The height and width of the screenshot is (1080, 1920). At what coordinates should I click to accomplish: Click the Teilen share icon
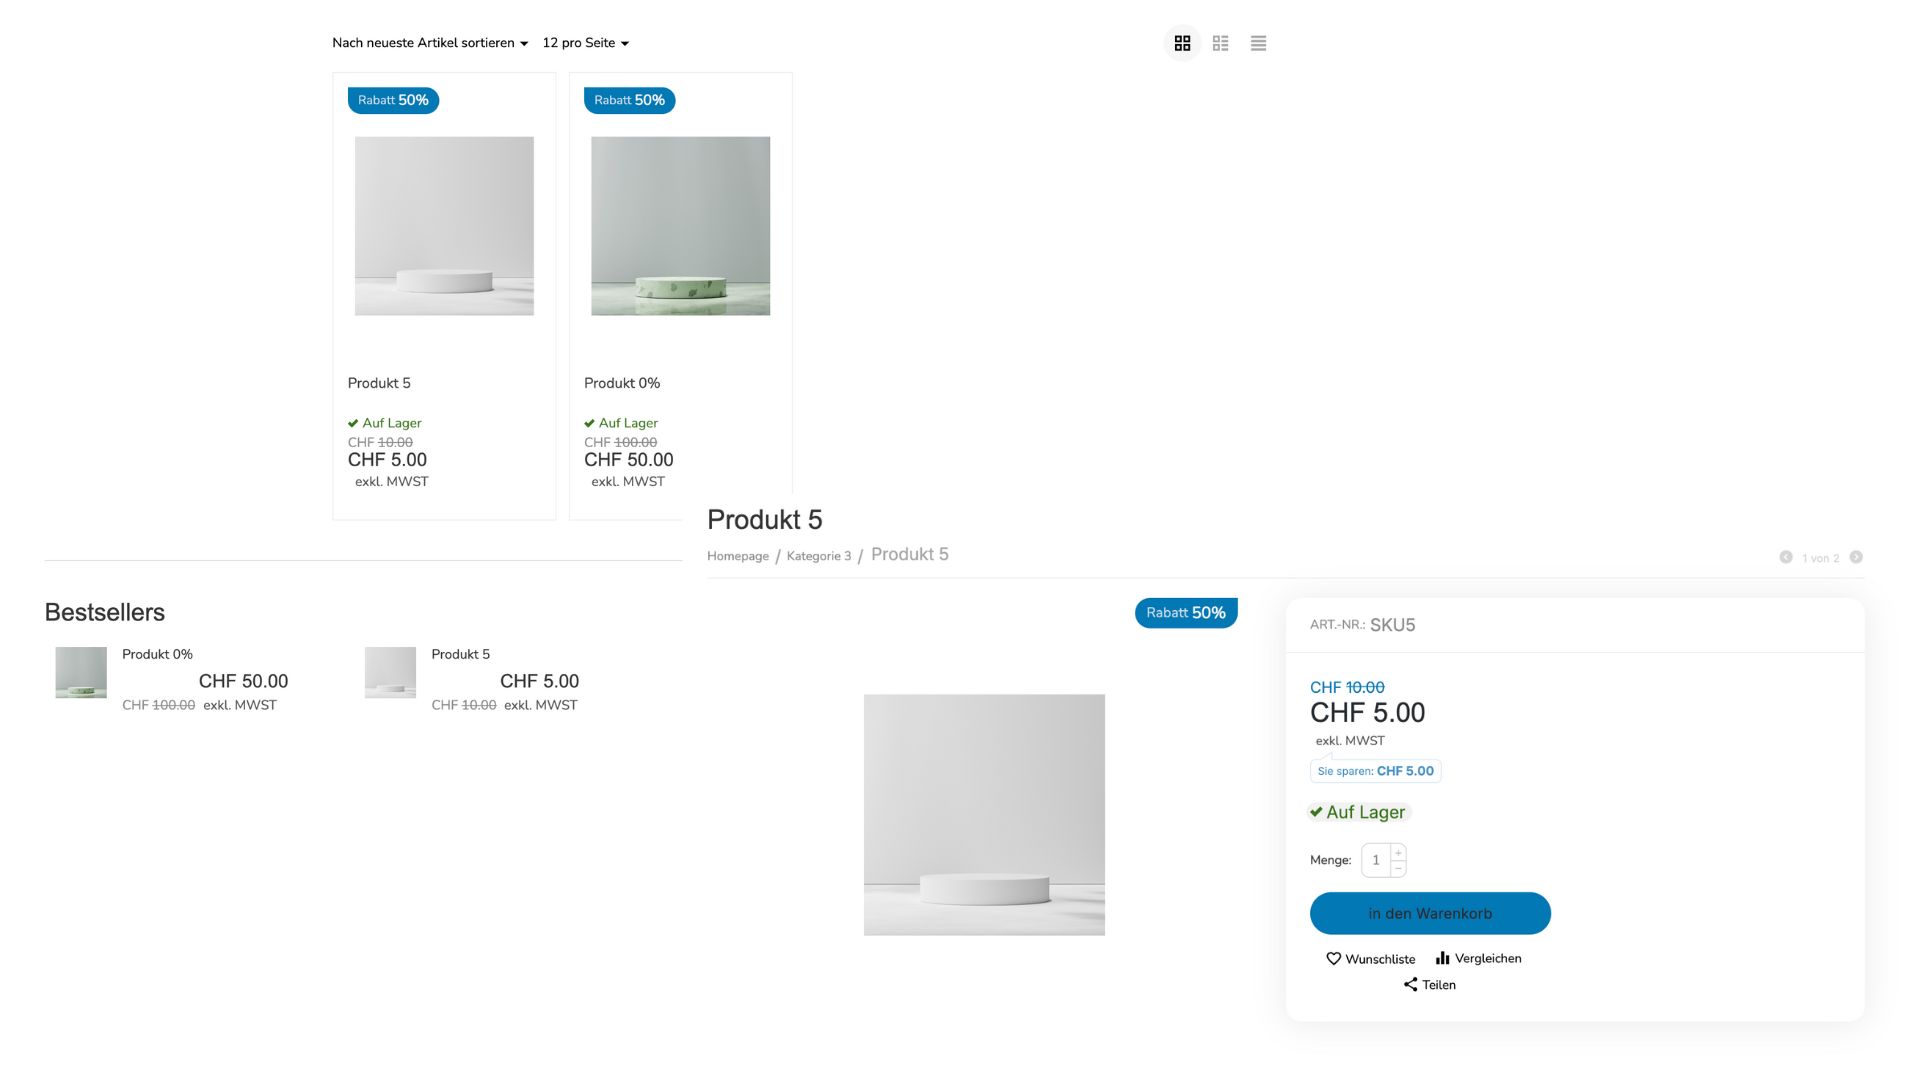[x=1410, y=984]
